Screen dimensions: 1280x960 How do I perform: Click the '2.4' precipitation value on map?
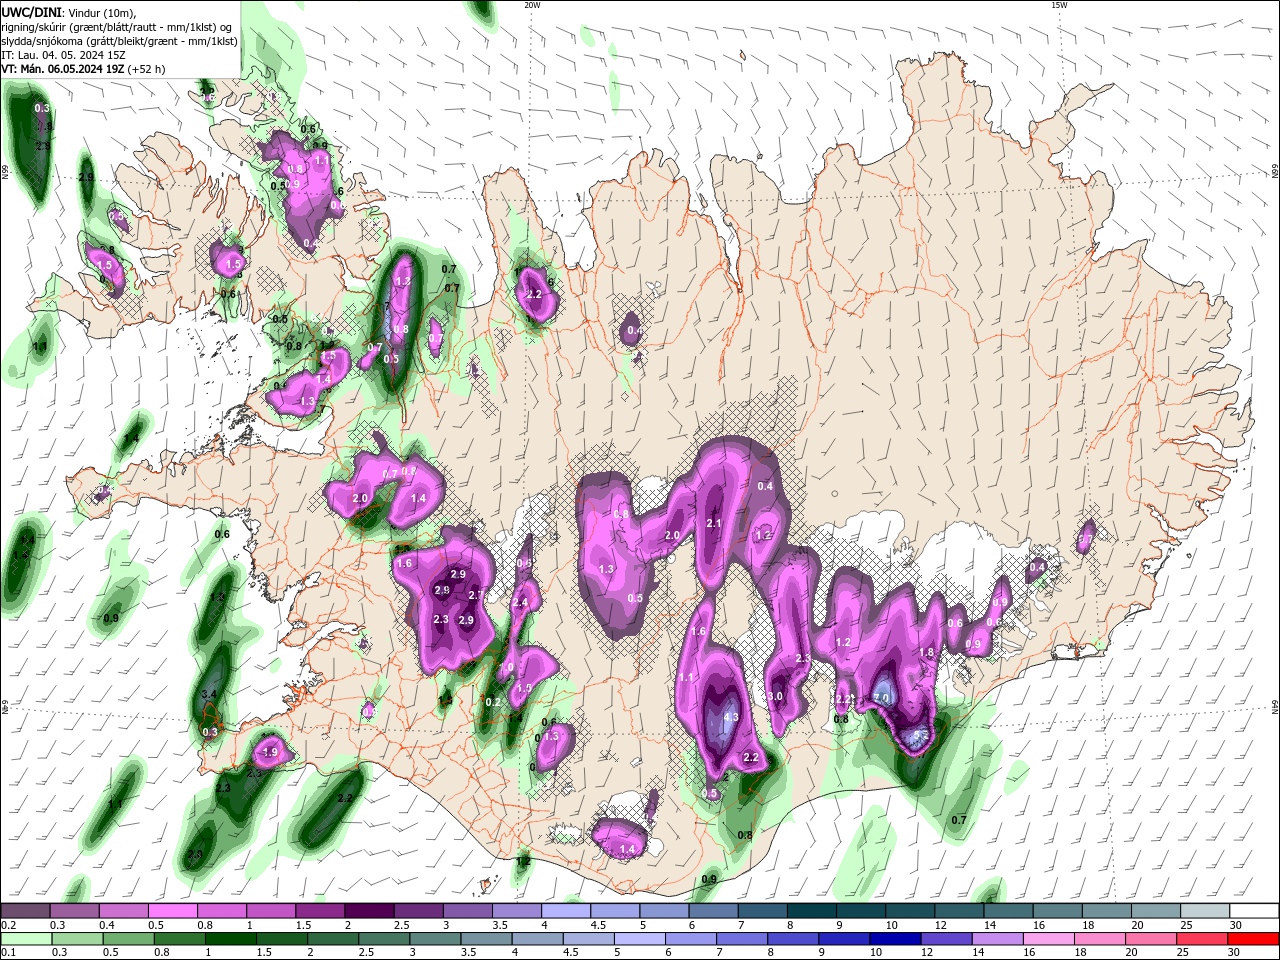(519, 603)
